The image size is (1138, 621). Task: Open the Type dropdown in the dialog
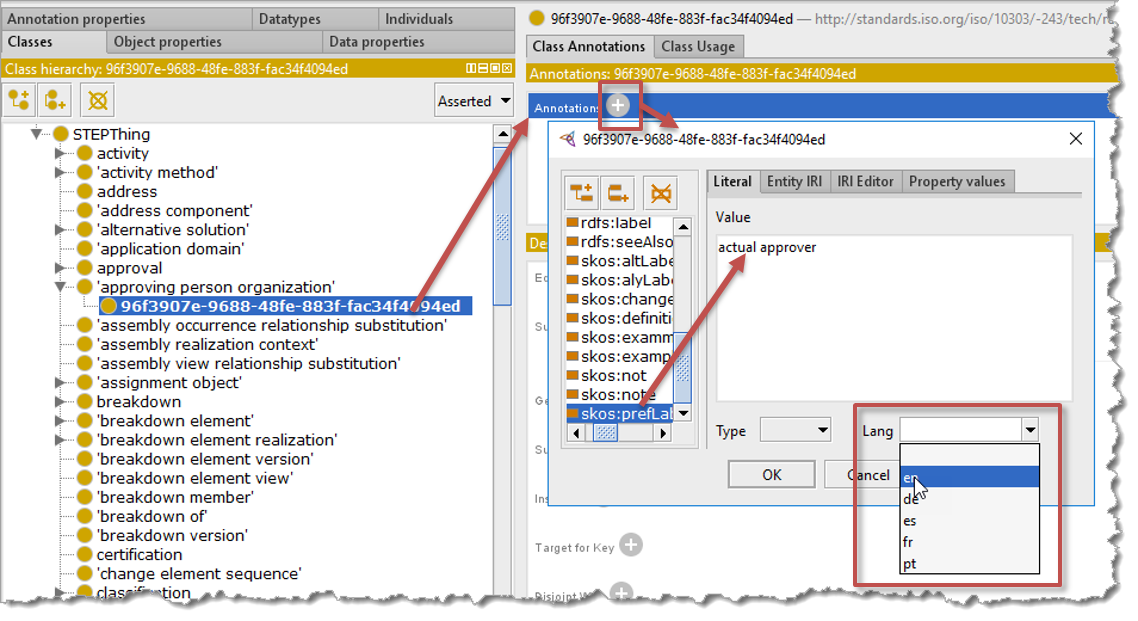click(796, 430)
